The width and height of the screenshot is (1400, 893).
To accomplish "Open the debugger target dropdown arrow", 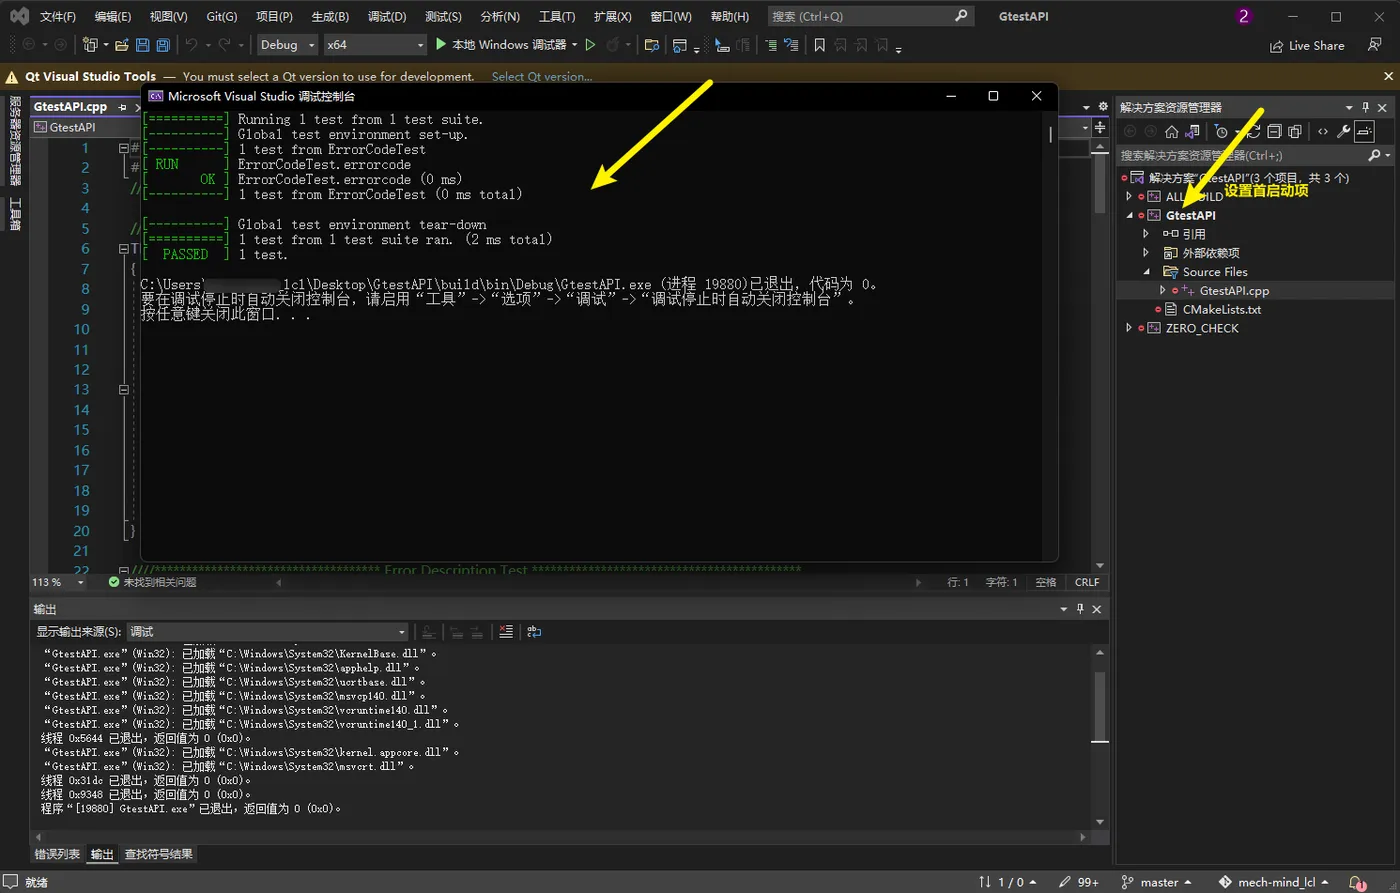I will tap(574, 45).
